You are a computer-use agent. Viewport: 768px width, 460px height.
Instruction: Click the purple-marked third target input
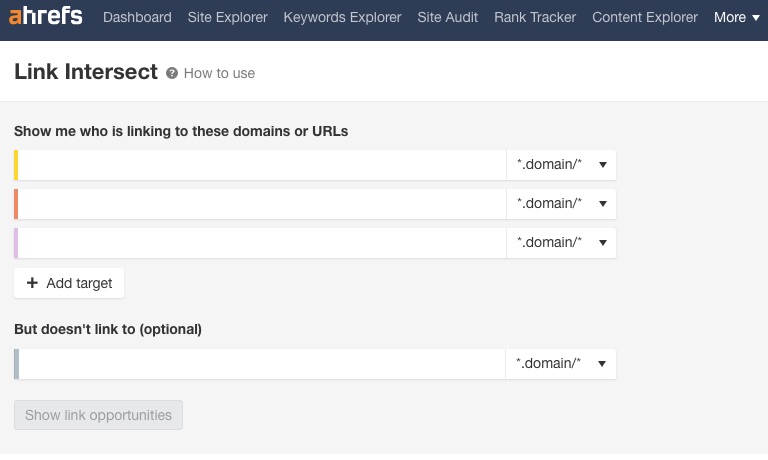(x=262, y=243)
